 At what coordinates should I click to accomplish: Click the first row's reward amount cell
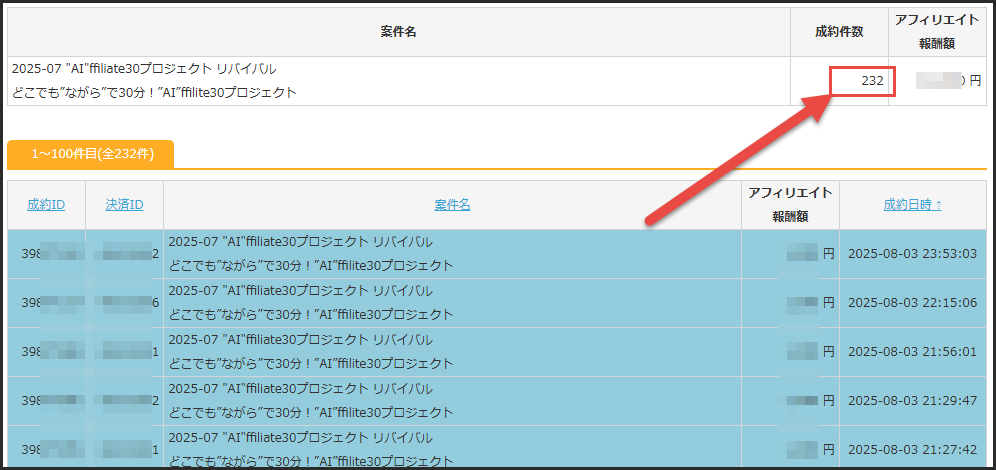(805, 254)
